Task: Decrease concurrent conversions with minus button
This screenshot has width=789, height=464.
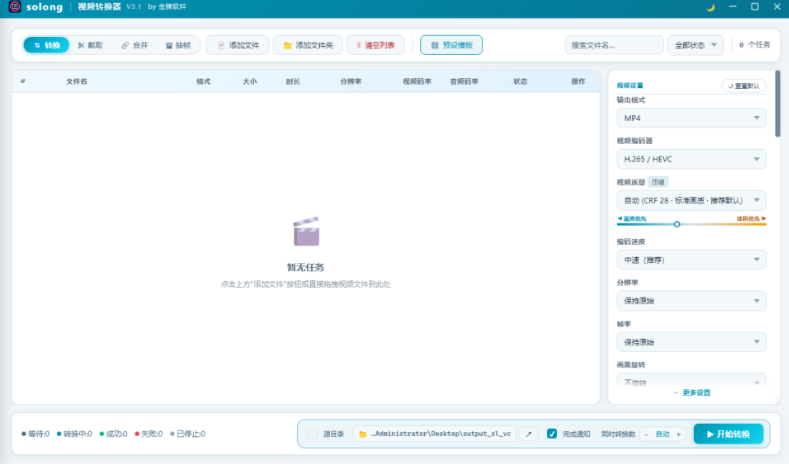Action: (x=646, y=434)
